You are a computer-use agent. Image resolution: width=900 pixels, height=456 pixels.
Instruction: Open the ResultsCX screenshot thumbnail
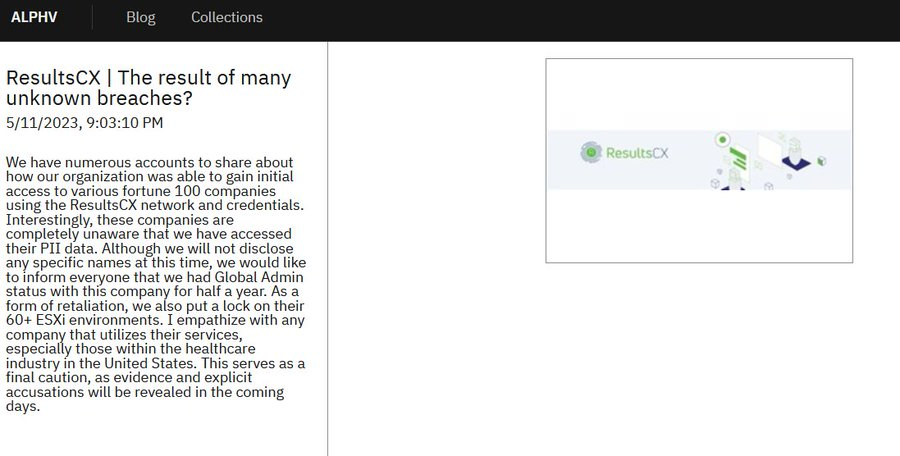699,160
